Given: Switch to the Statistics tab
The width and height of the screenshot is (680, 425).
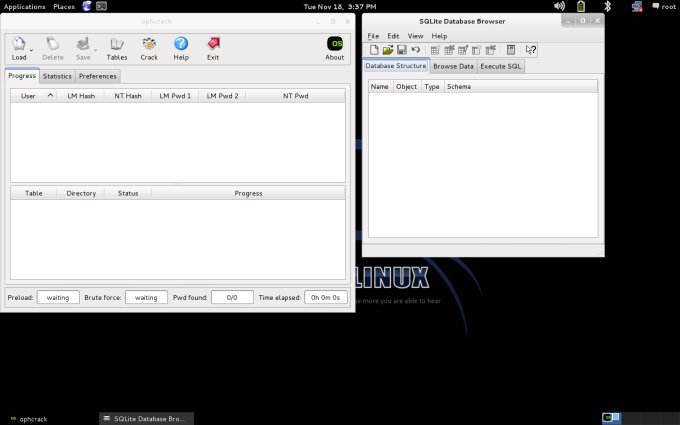Looking at the screenshot, I should click(57, 76).
